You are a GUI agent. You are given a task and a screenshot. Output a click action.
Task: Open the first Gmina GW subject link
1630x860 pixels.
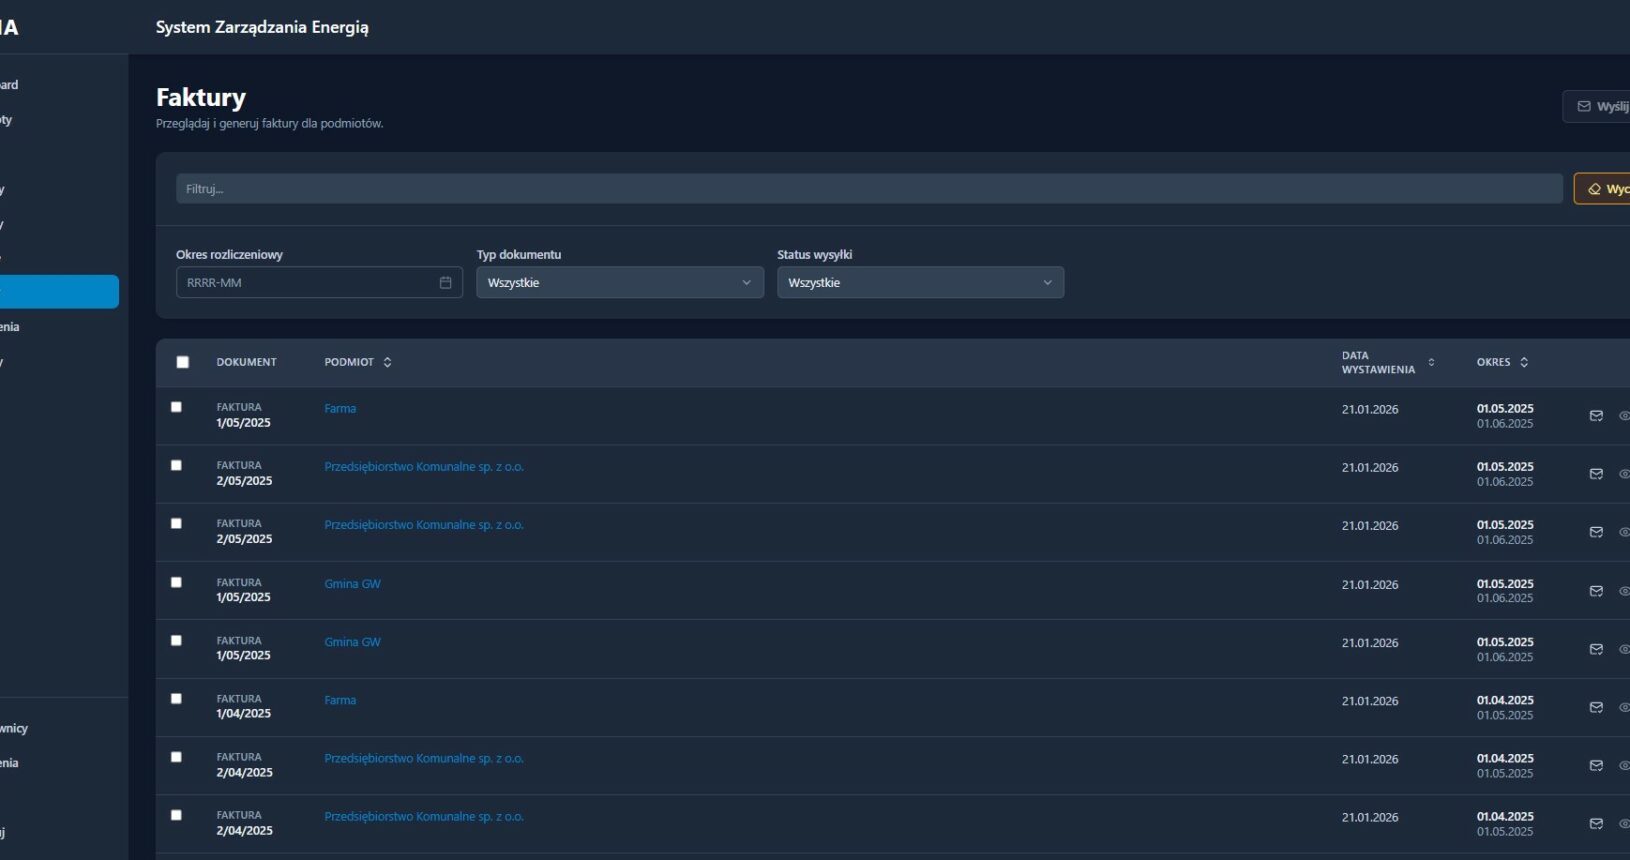point(352,584)
